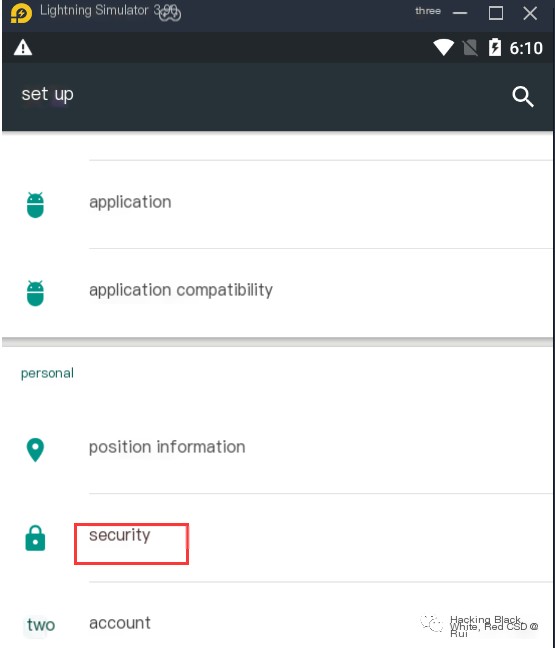Click the Android icon beside application
Screen dimensions: 555x648
pos(35,205)
